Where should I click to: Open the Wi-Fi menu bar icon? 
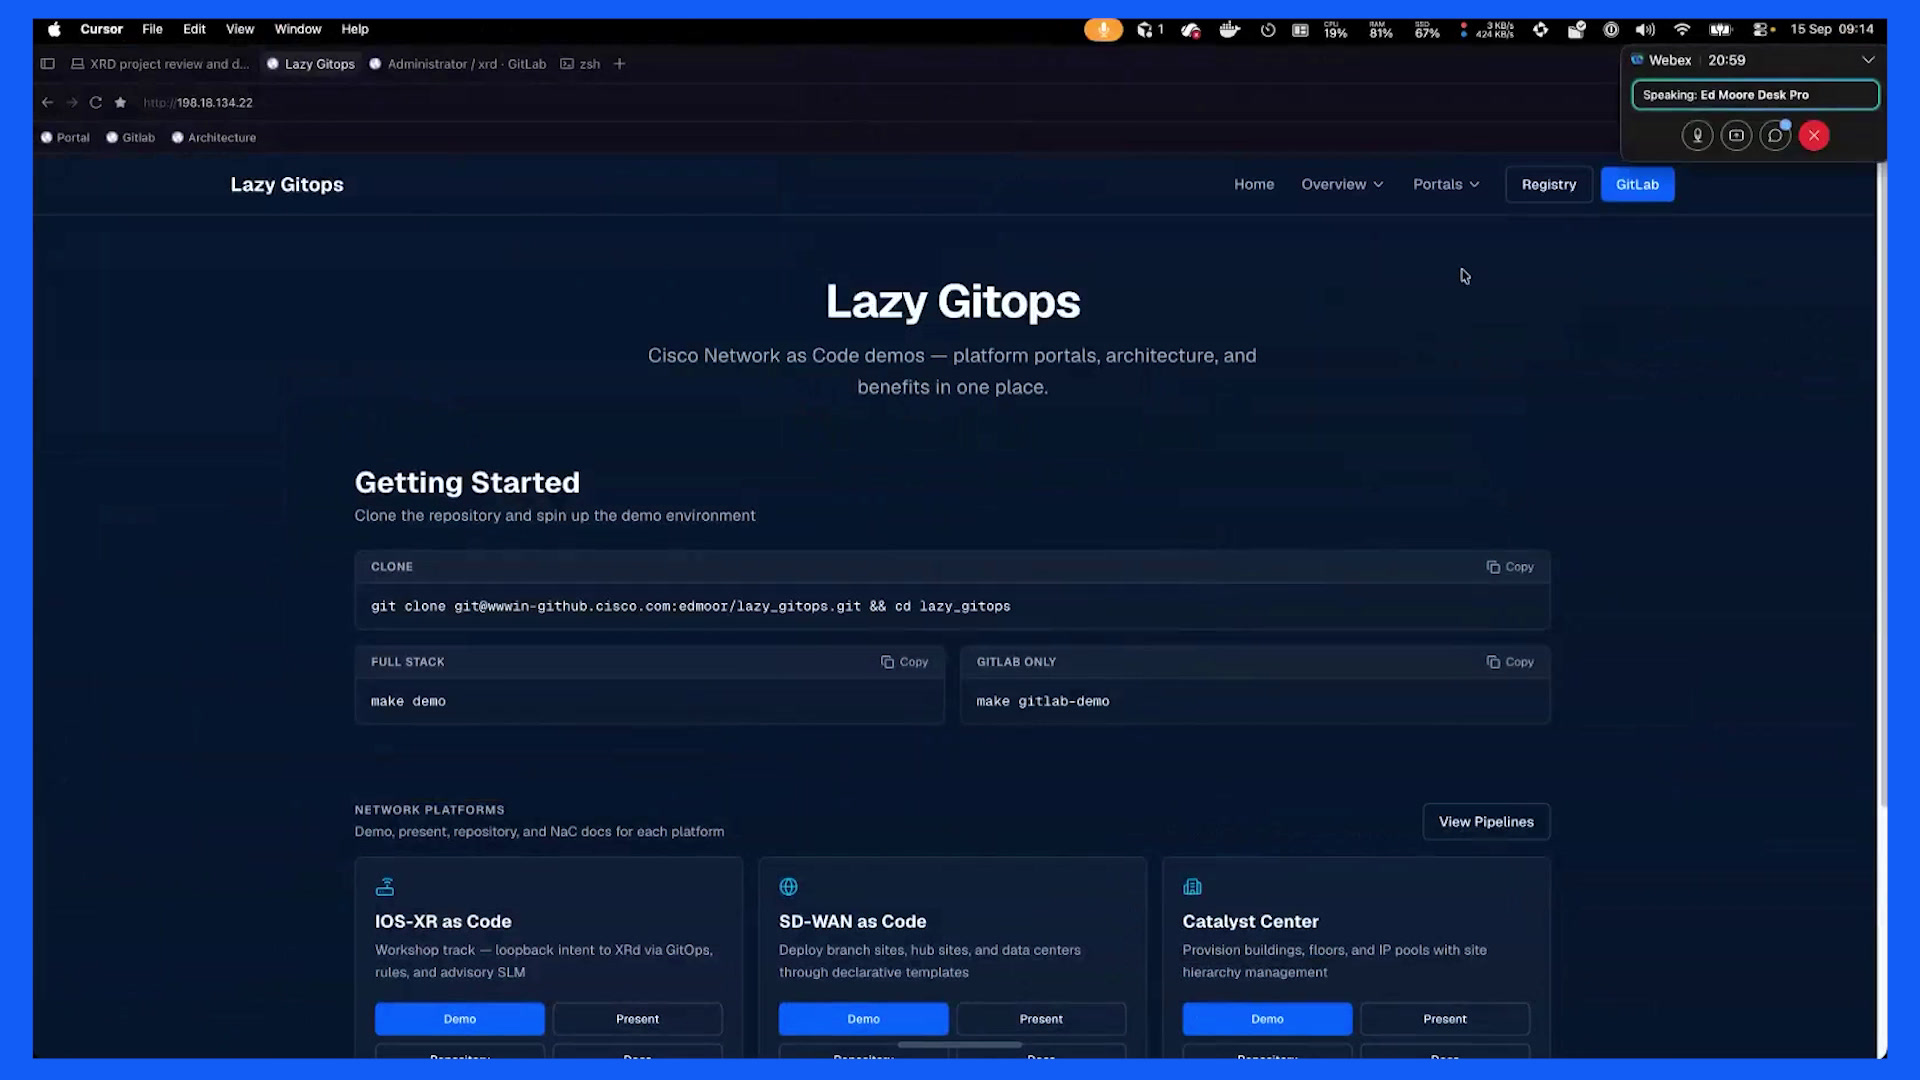[1682, 30]
